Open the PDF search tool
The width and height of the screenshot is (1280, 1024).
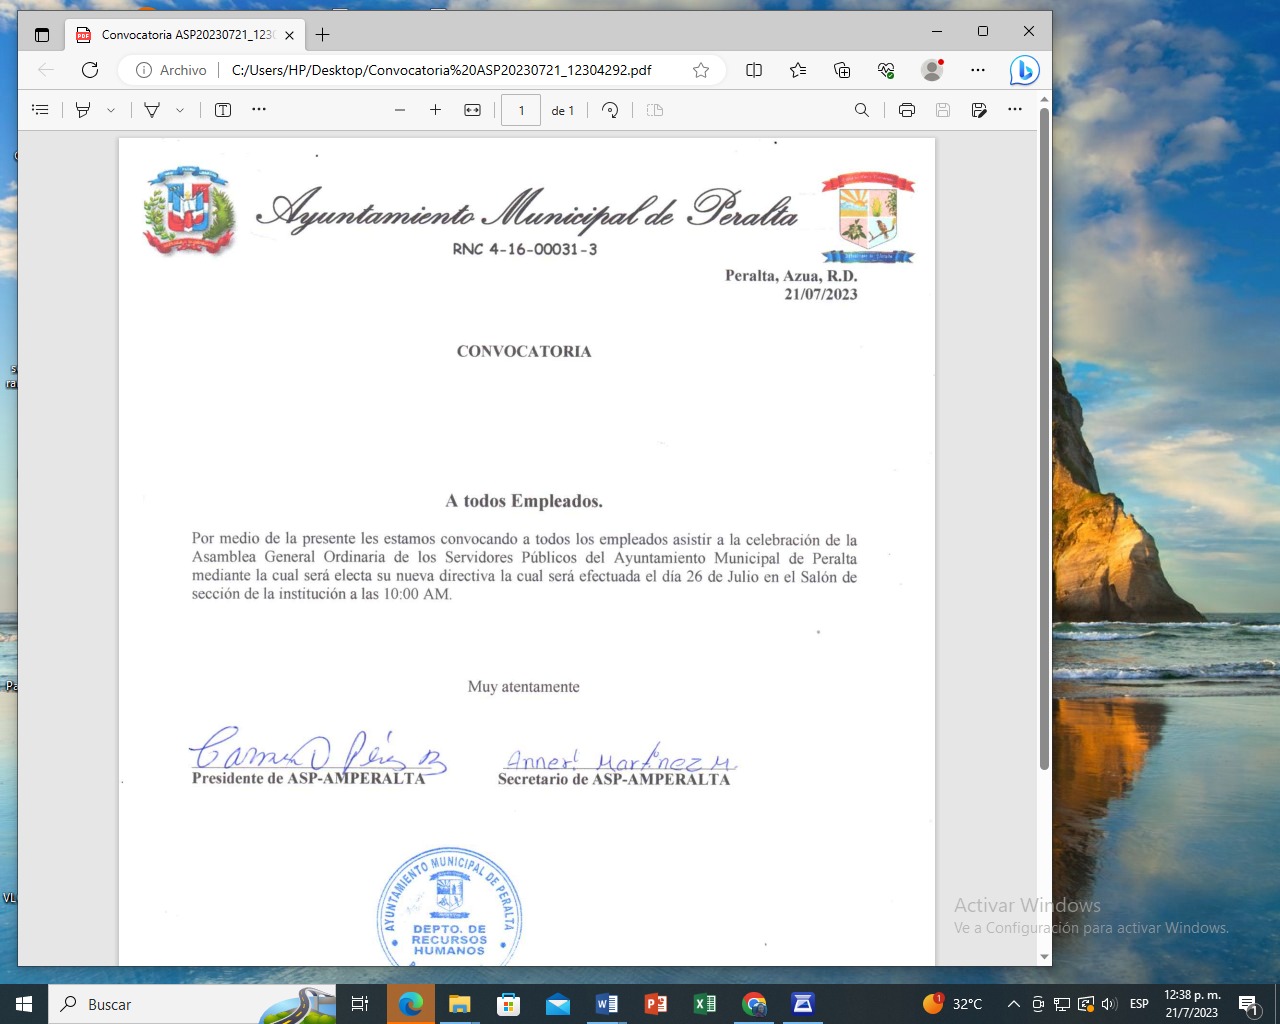point(861,110)
